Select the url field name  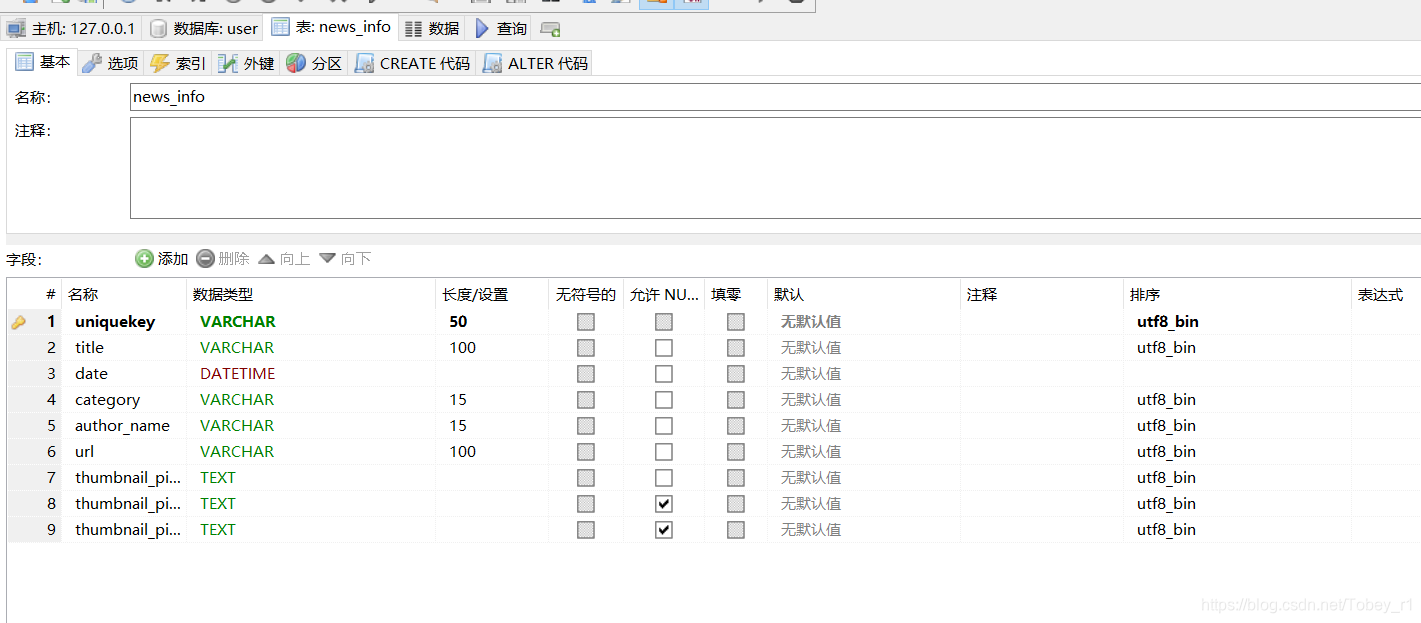85,452
